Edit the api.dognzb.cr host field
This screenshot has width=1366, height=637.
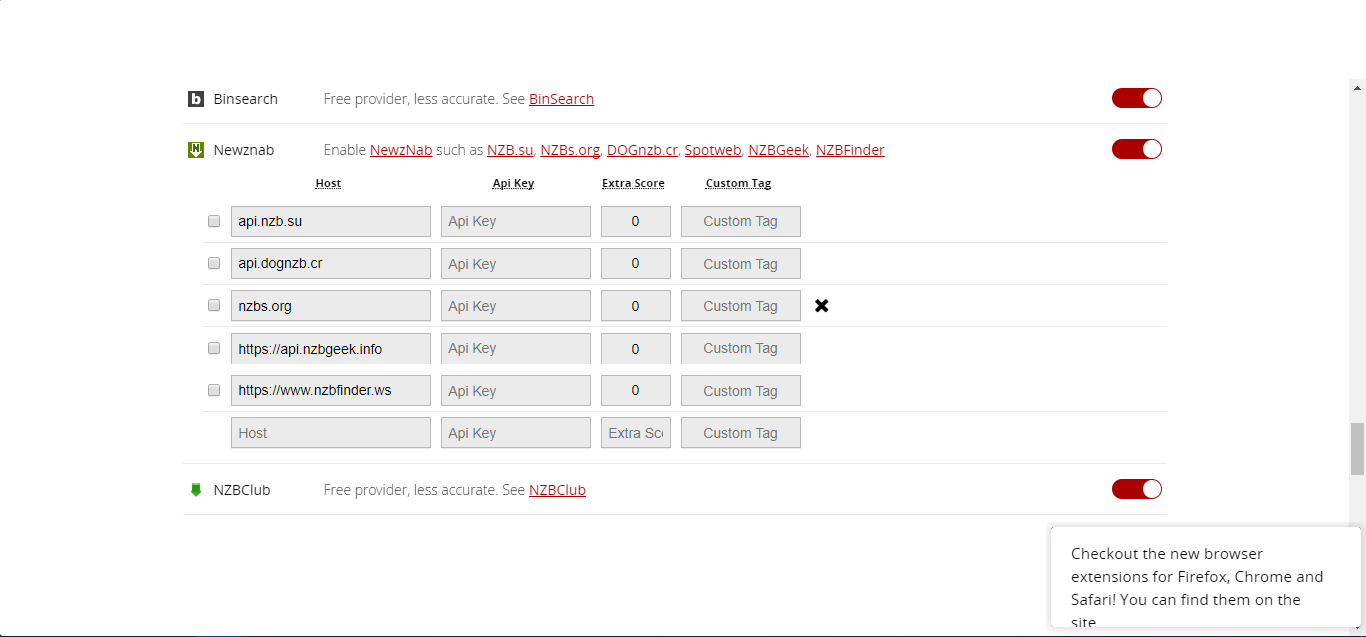331,264
